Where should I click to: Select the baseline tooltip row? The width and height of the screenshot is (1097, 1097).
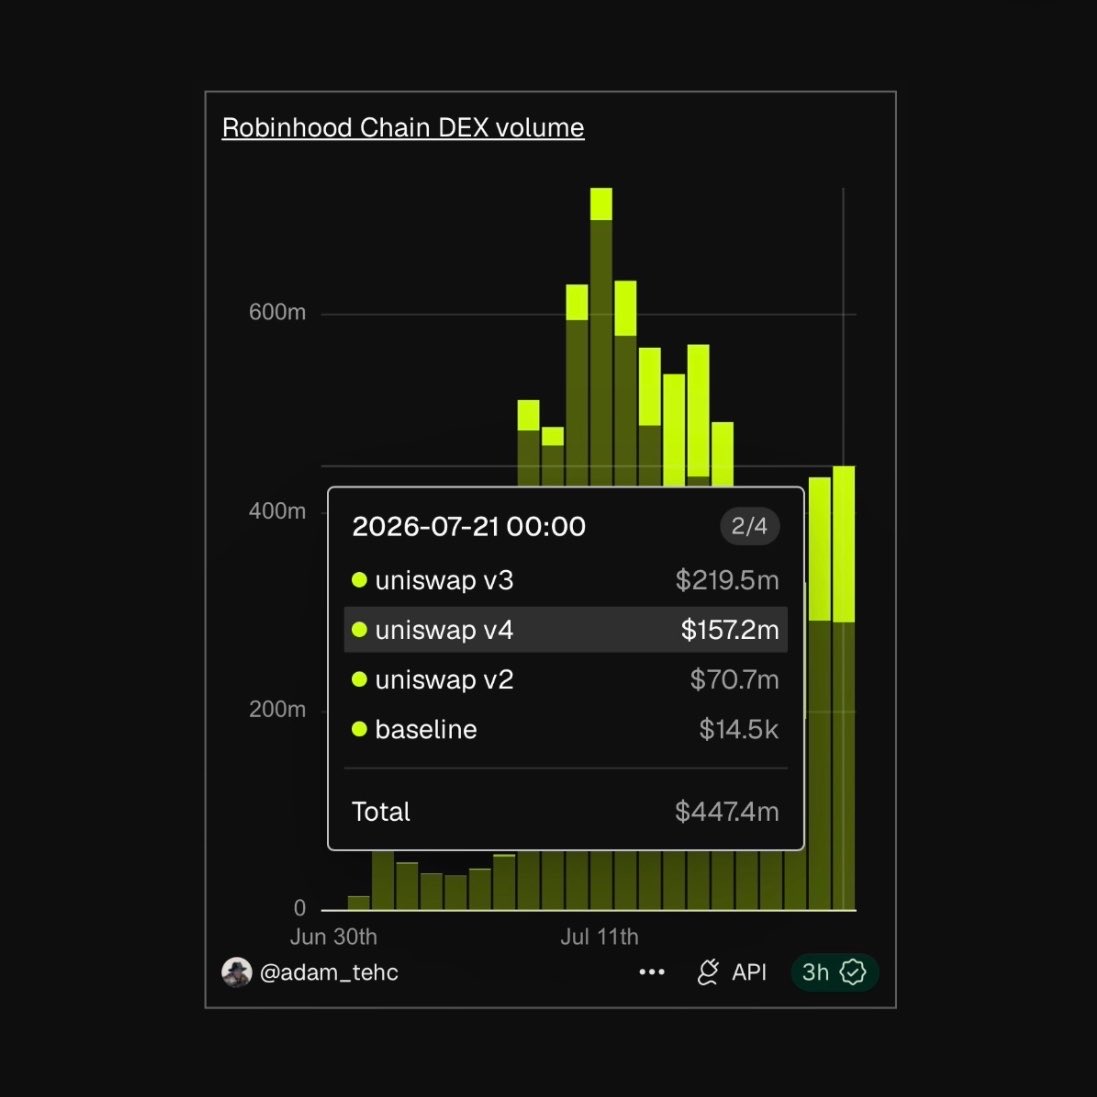565,729
